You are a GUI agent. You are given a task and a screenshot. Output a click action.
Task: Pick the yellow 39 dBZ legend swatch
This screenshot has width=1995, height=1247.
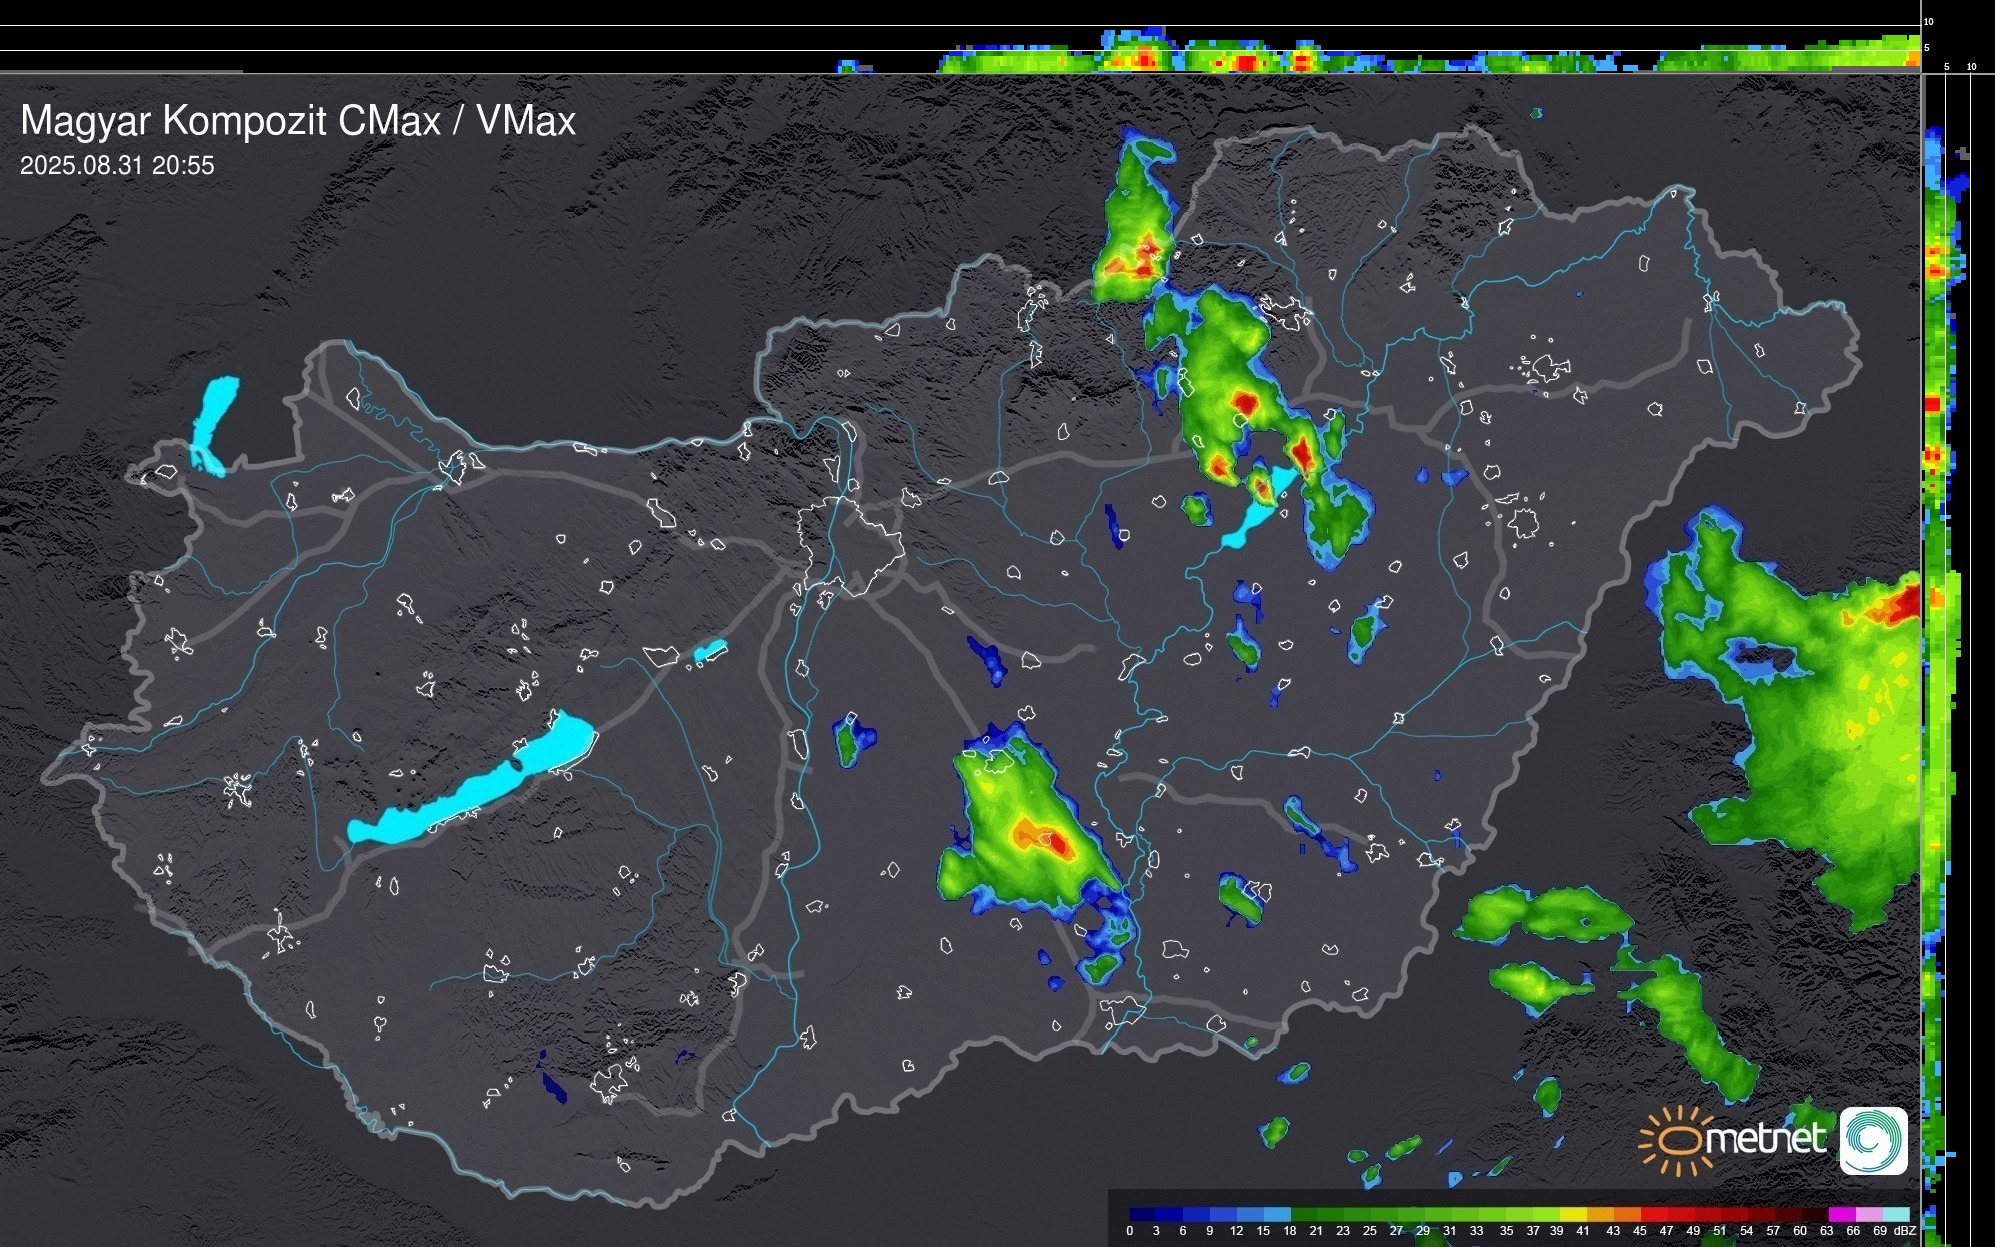click(x=1572, y=1214)
